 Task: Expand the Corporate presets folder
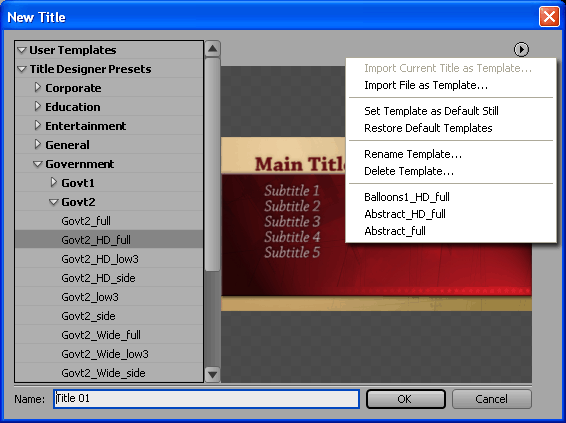coord(38,87)
